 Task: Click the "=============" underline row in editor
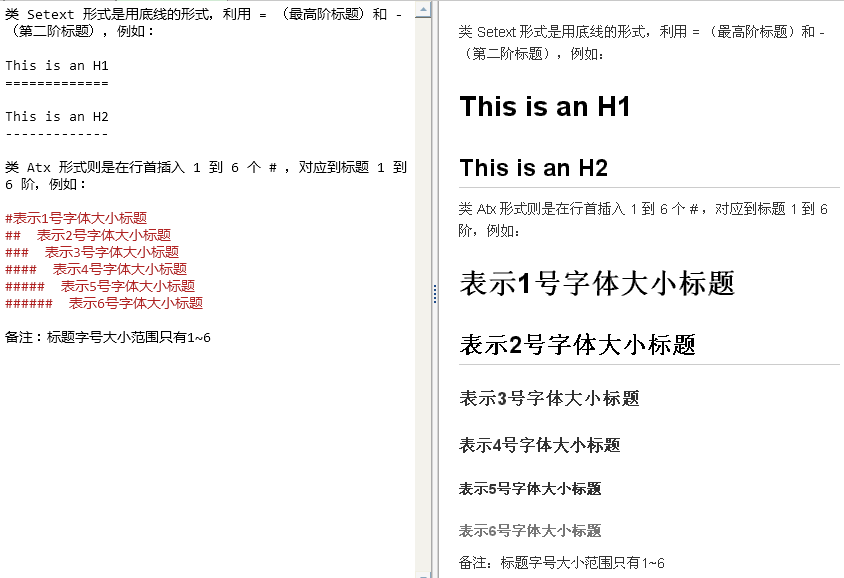[57, 82]
